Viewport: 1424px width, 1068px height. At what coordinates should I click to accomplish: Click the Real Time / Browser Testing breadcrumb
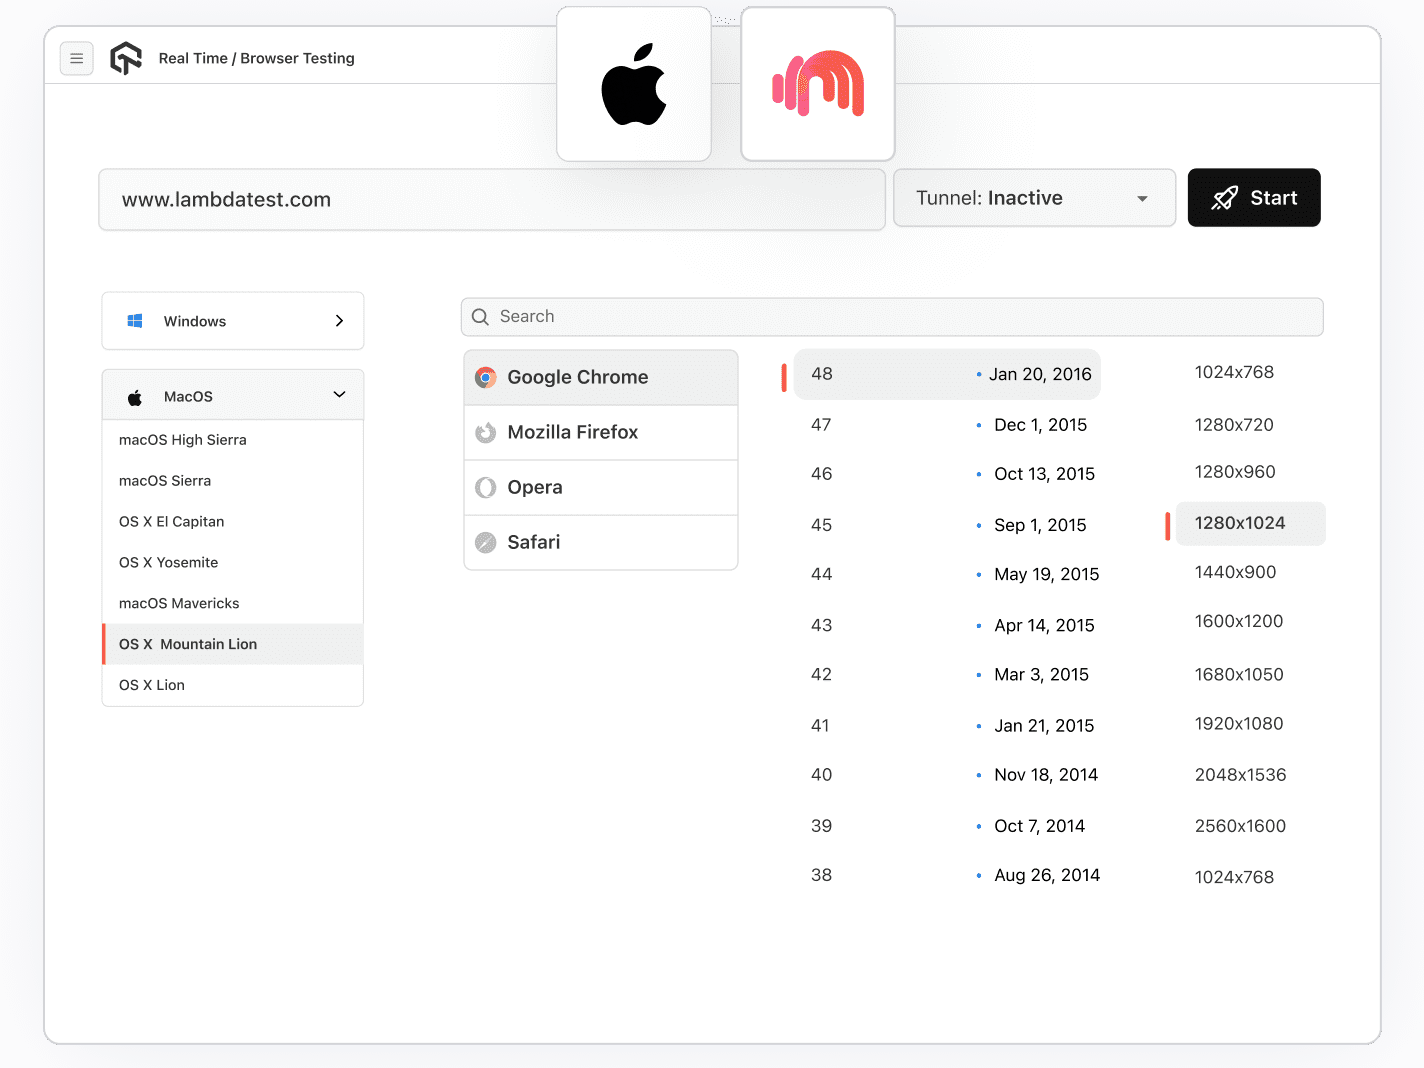click(256, 58)
